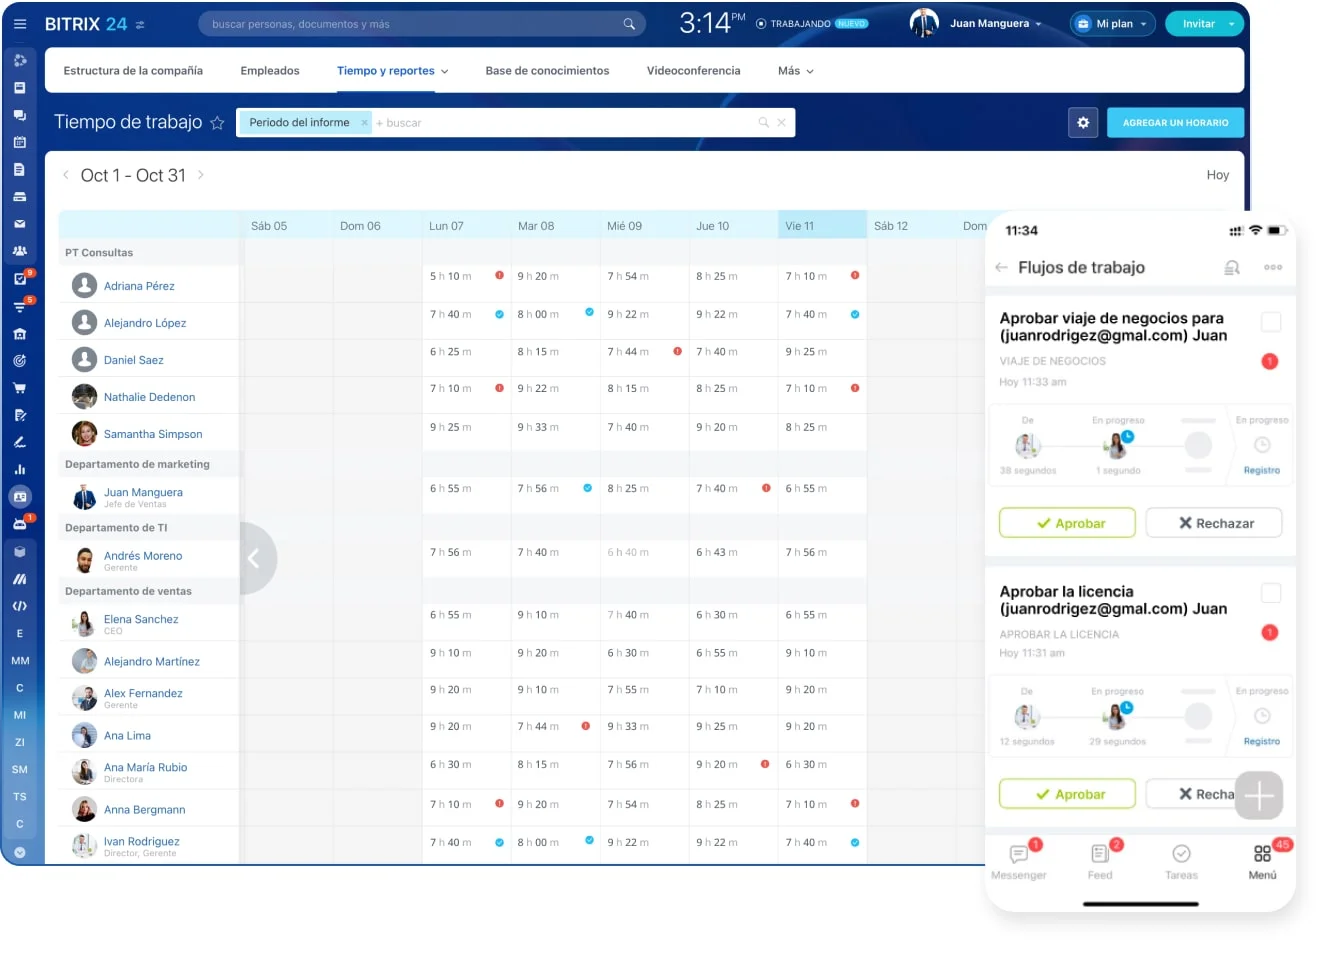
Task: Open Tareas in the mobile bottom bar
Action: [x=1181, y=860]
